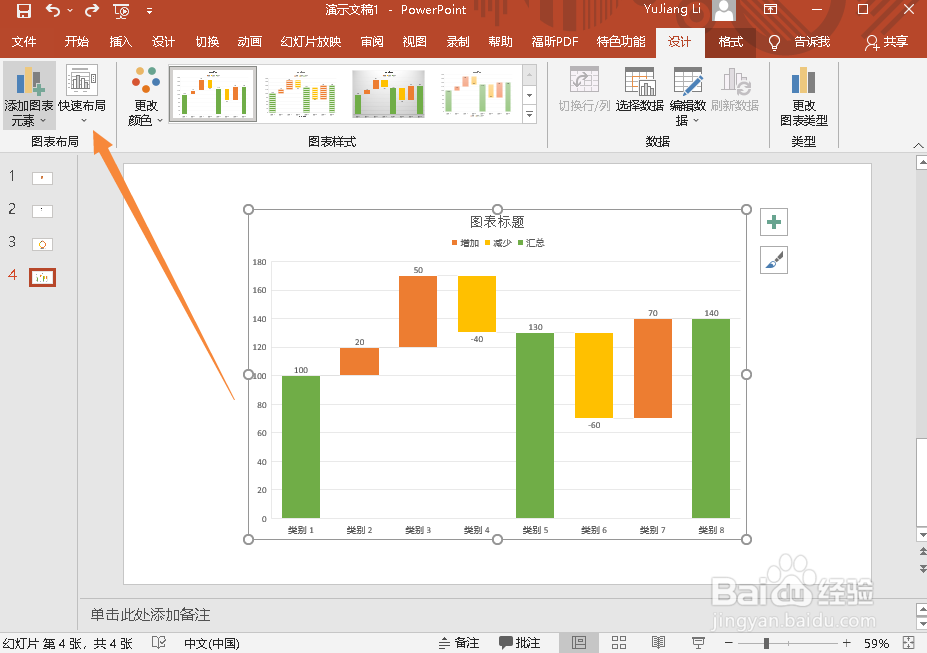Select the third gray-background chart style
This screenshot has height=653, width=927.
(x=388, y=93)
